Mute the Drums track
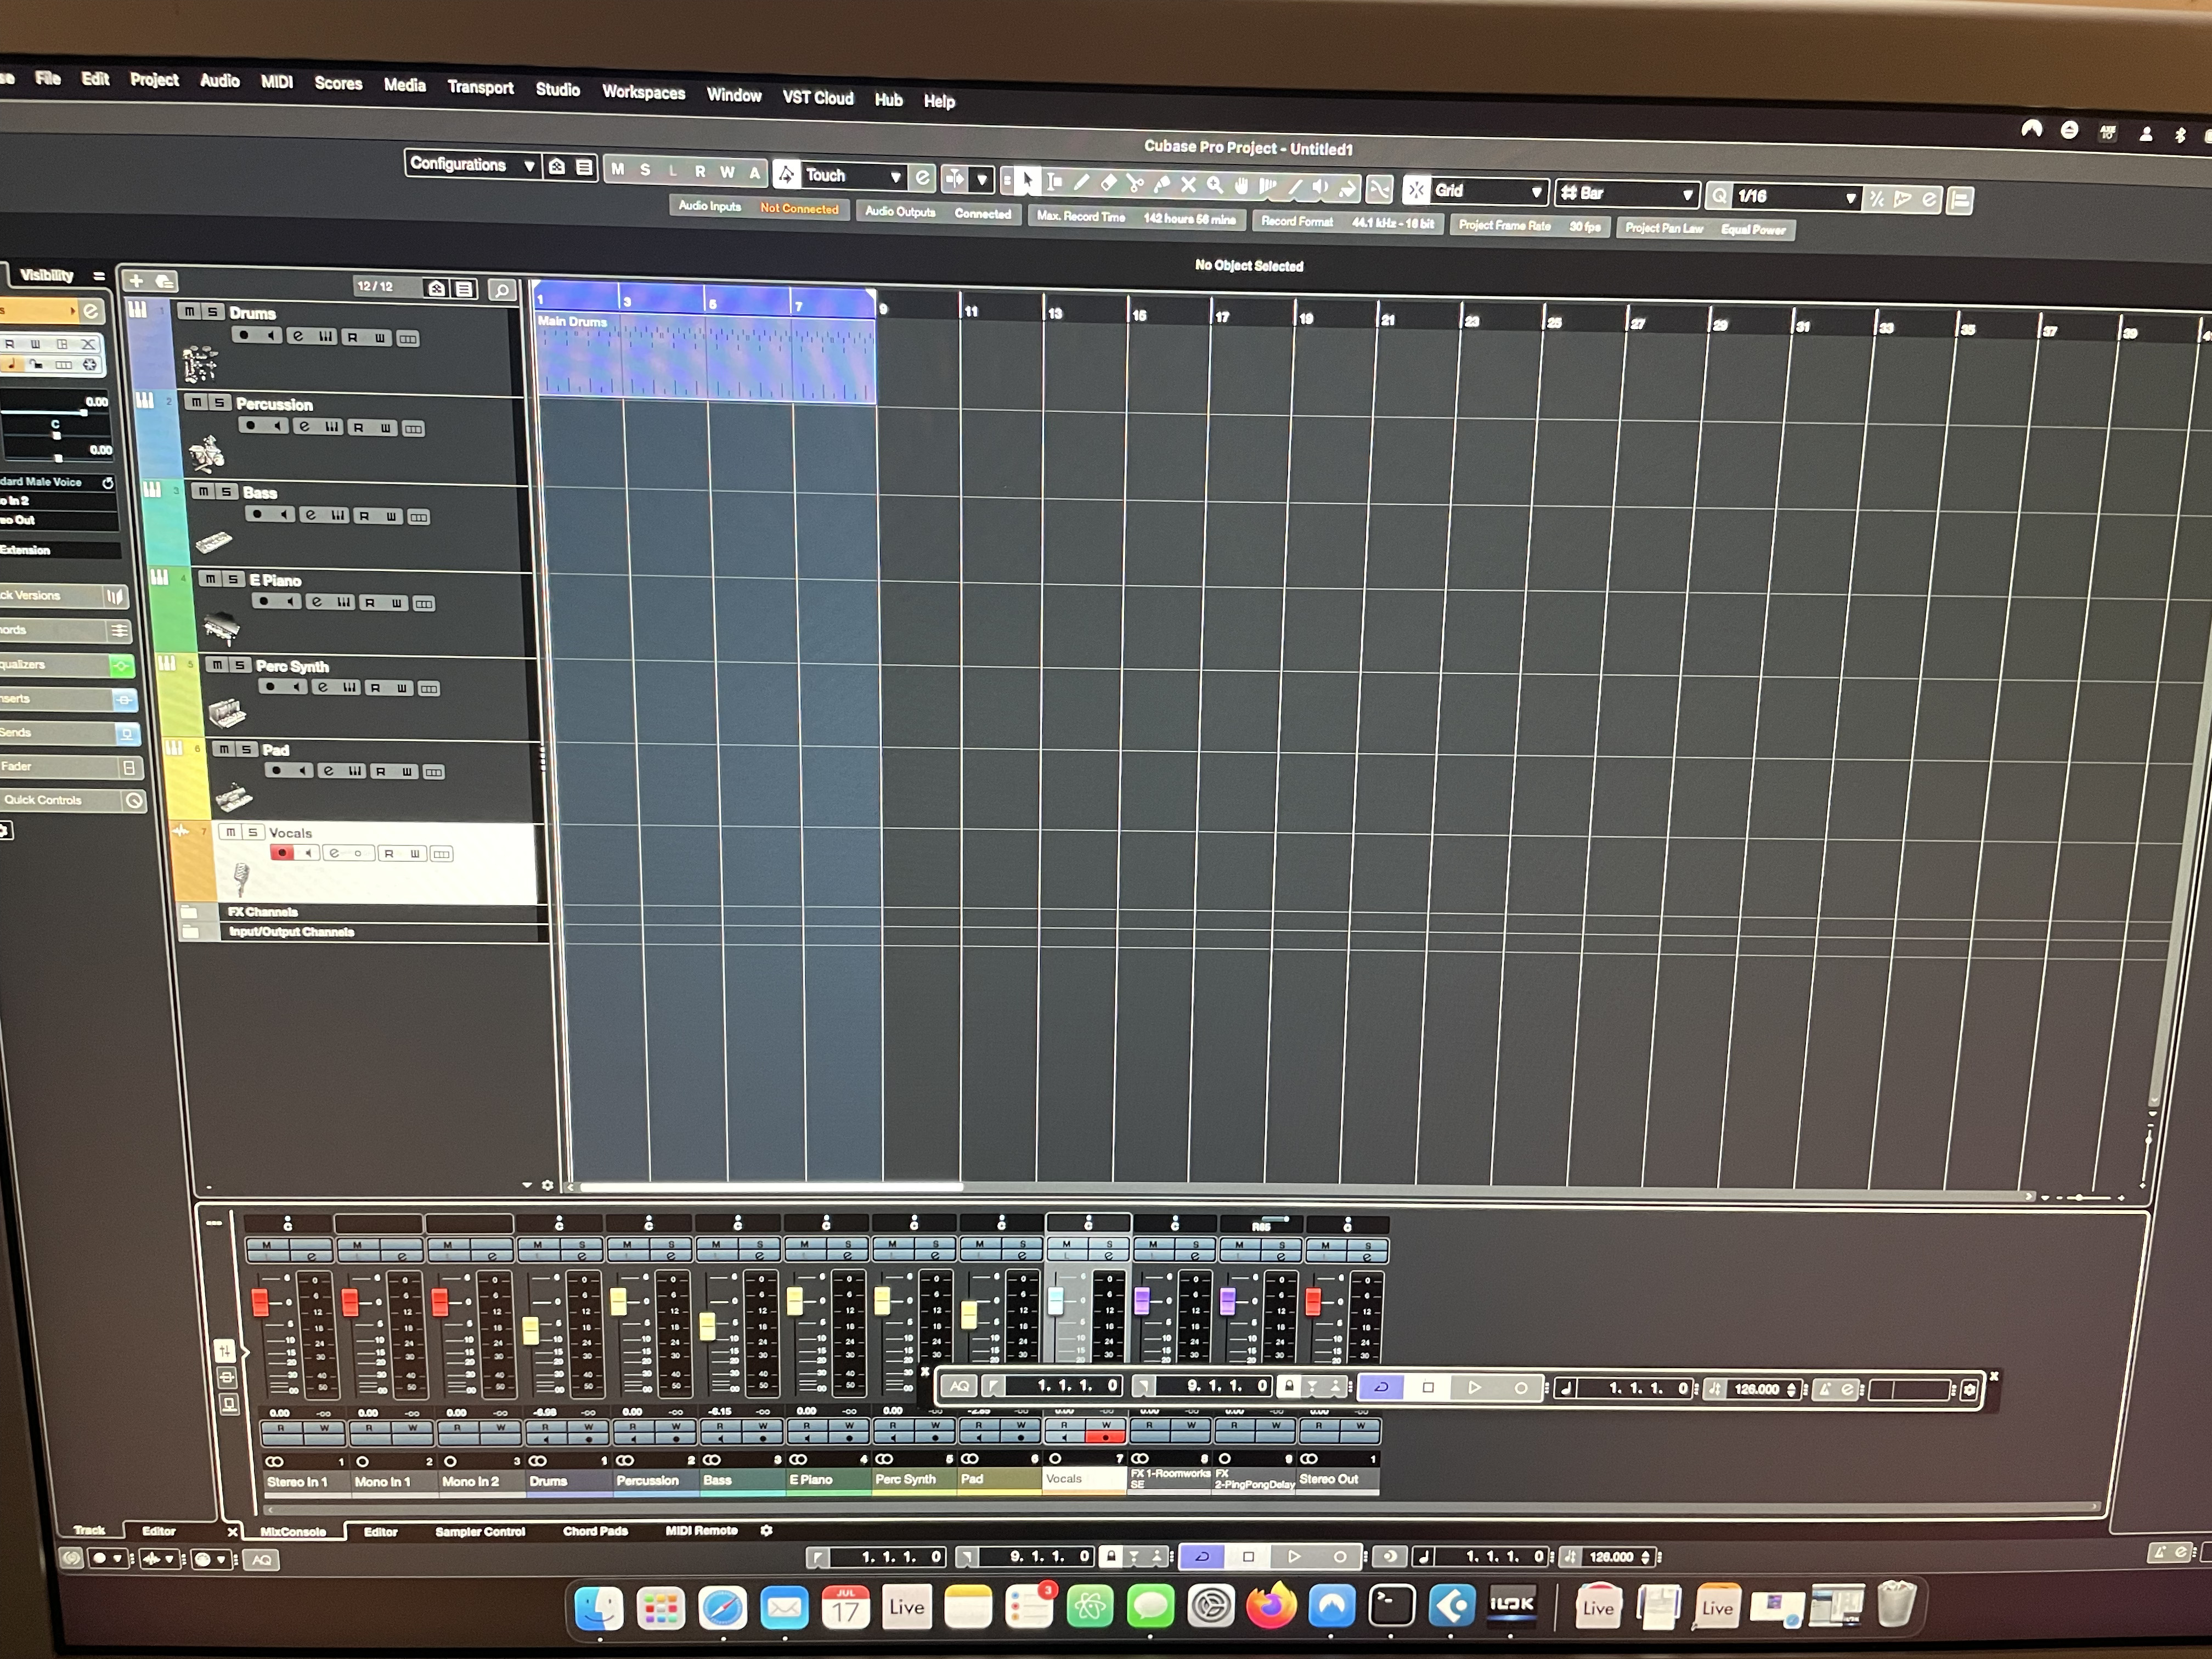The image size is (2212, 1659). [x=189, y=312]
